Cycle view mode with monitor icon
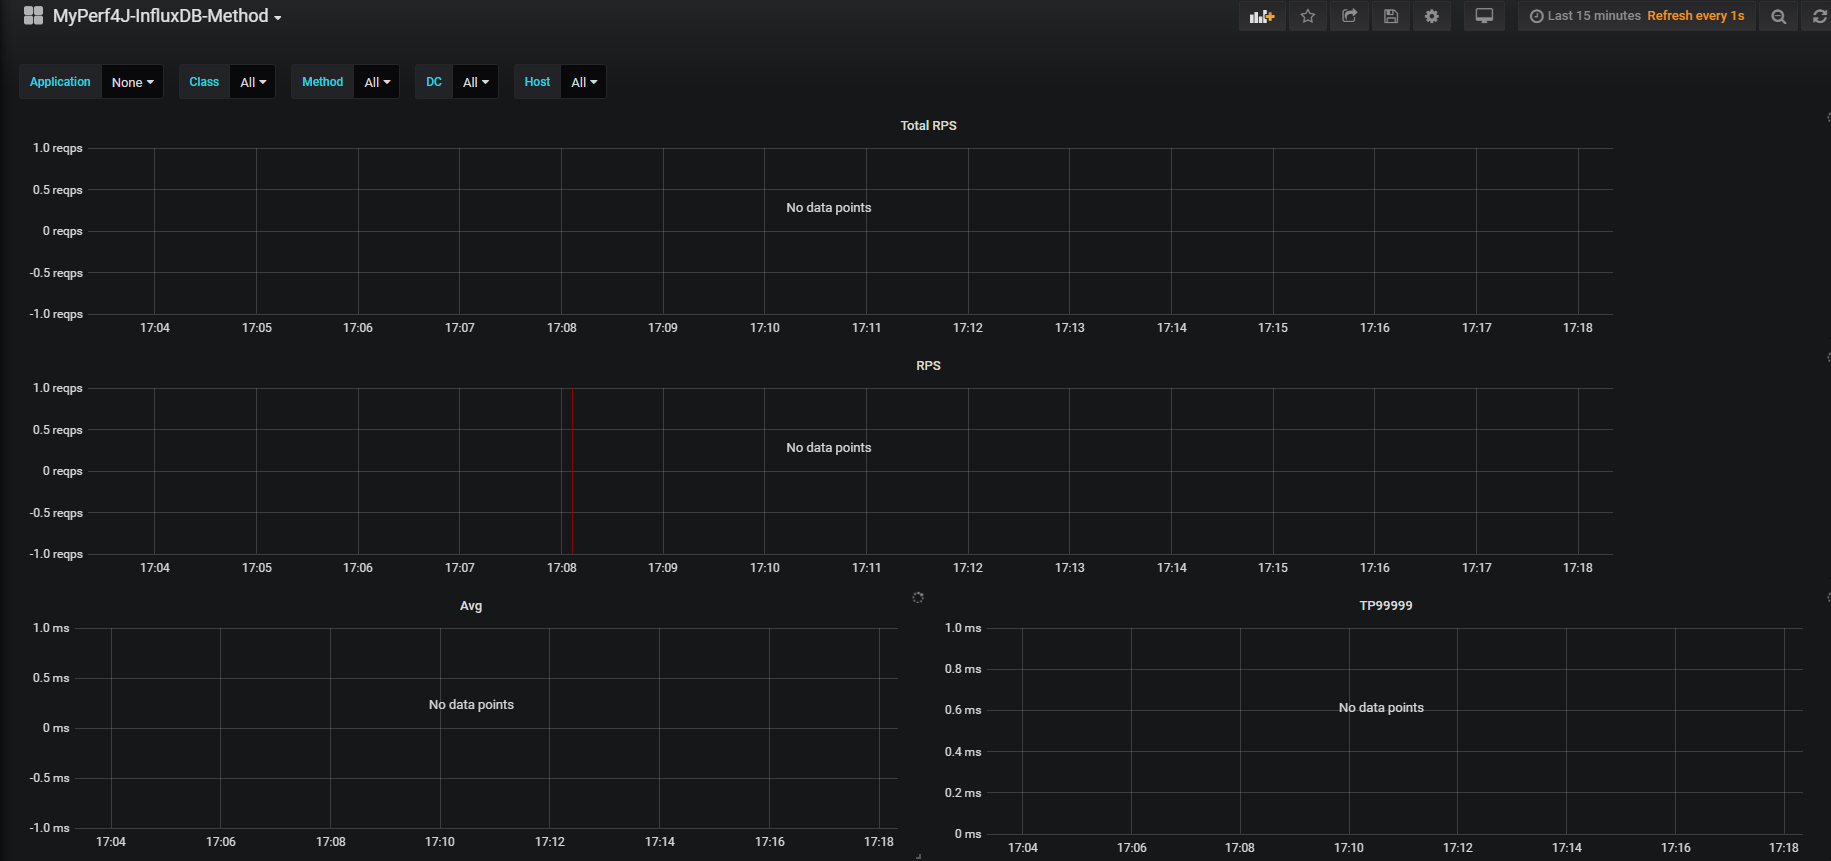Image resolution: width=1831 pixels, height=861 pixels. point(1484,16)
